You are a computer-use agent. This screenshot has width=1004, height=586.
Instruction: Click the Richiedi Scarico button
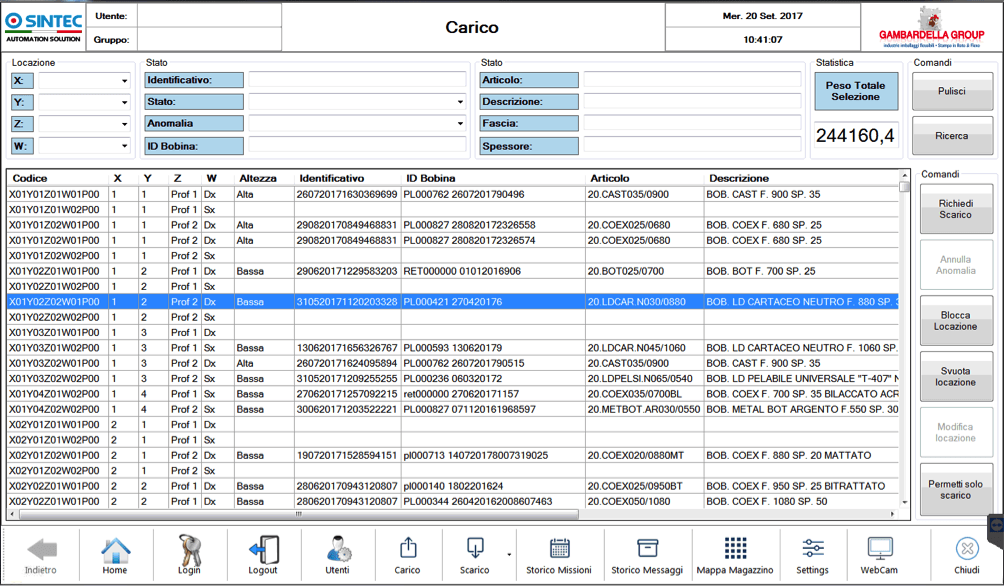click(956, 209)
